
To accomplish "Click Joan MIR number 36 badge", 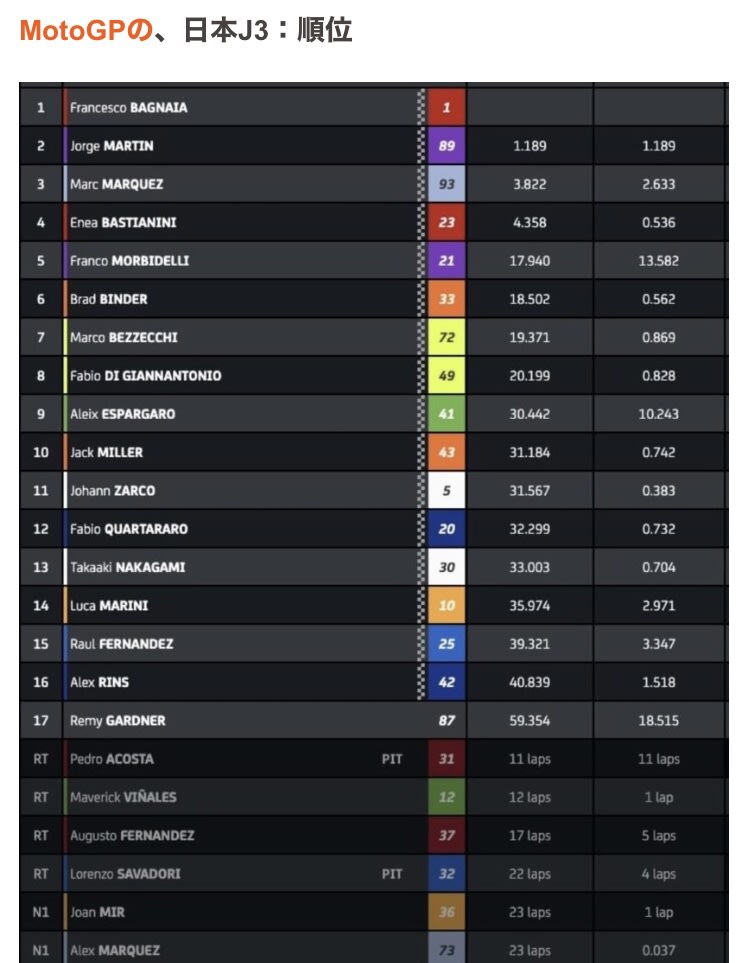I will [x=446, y=912].
